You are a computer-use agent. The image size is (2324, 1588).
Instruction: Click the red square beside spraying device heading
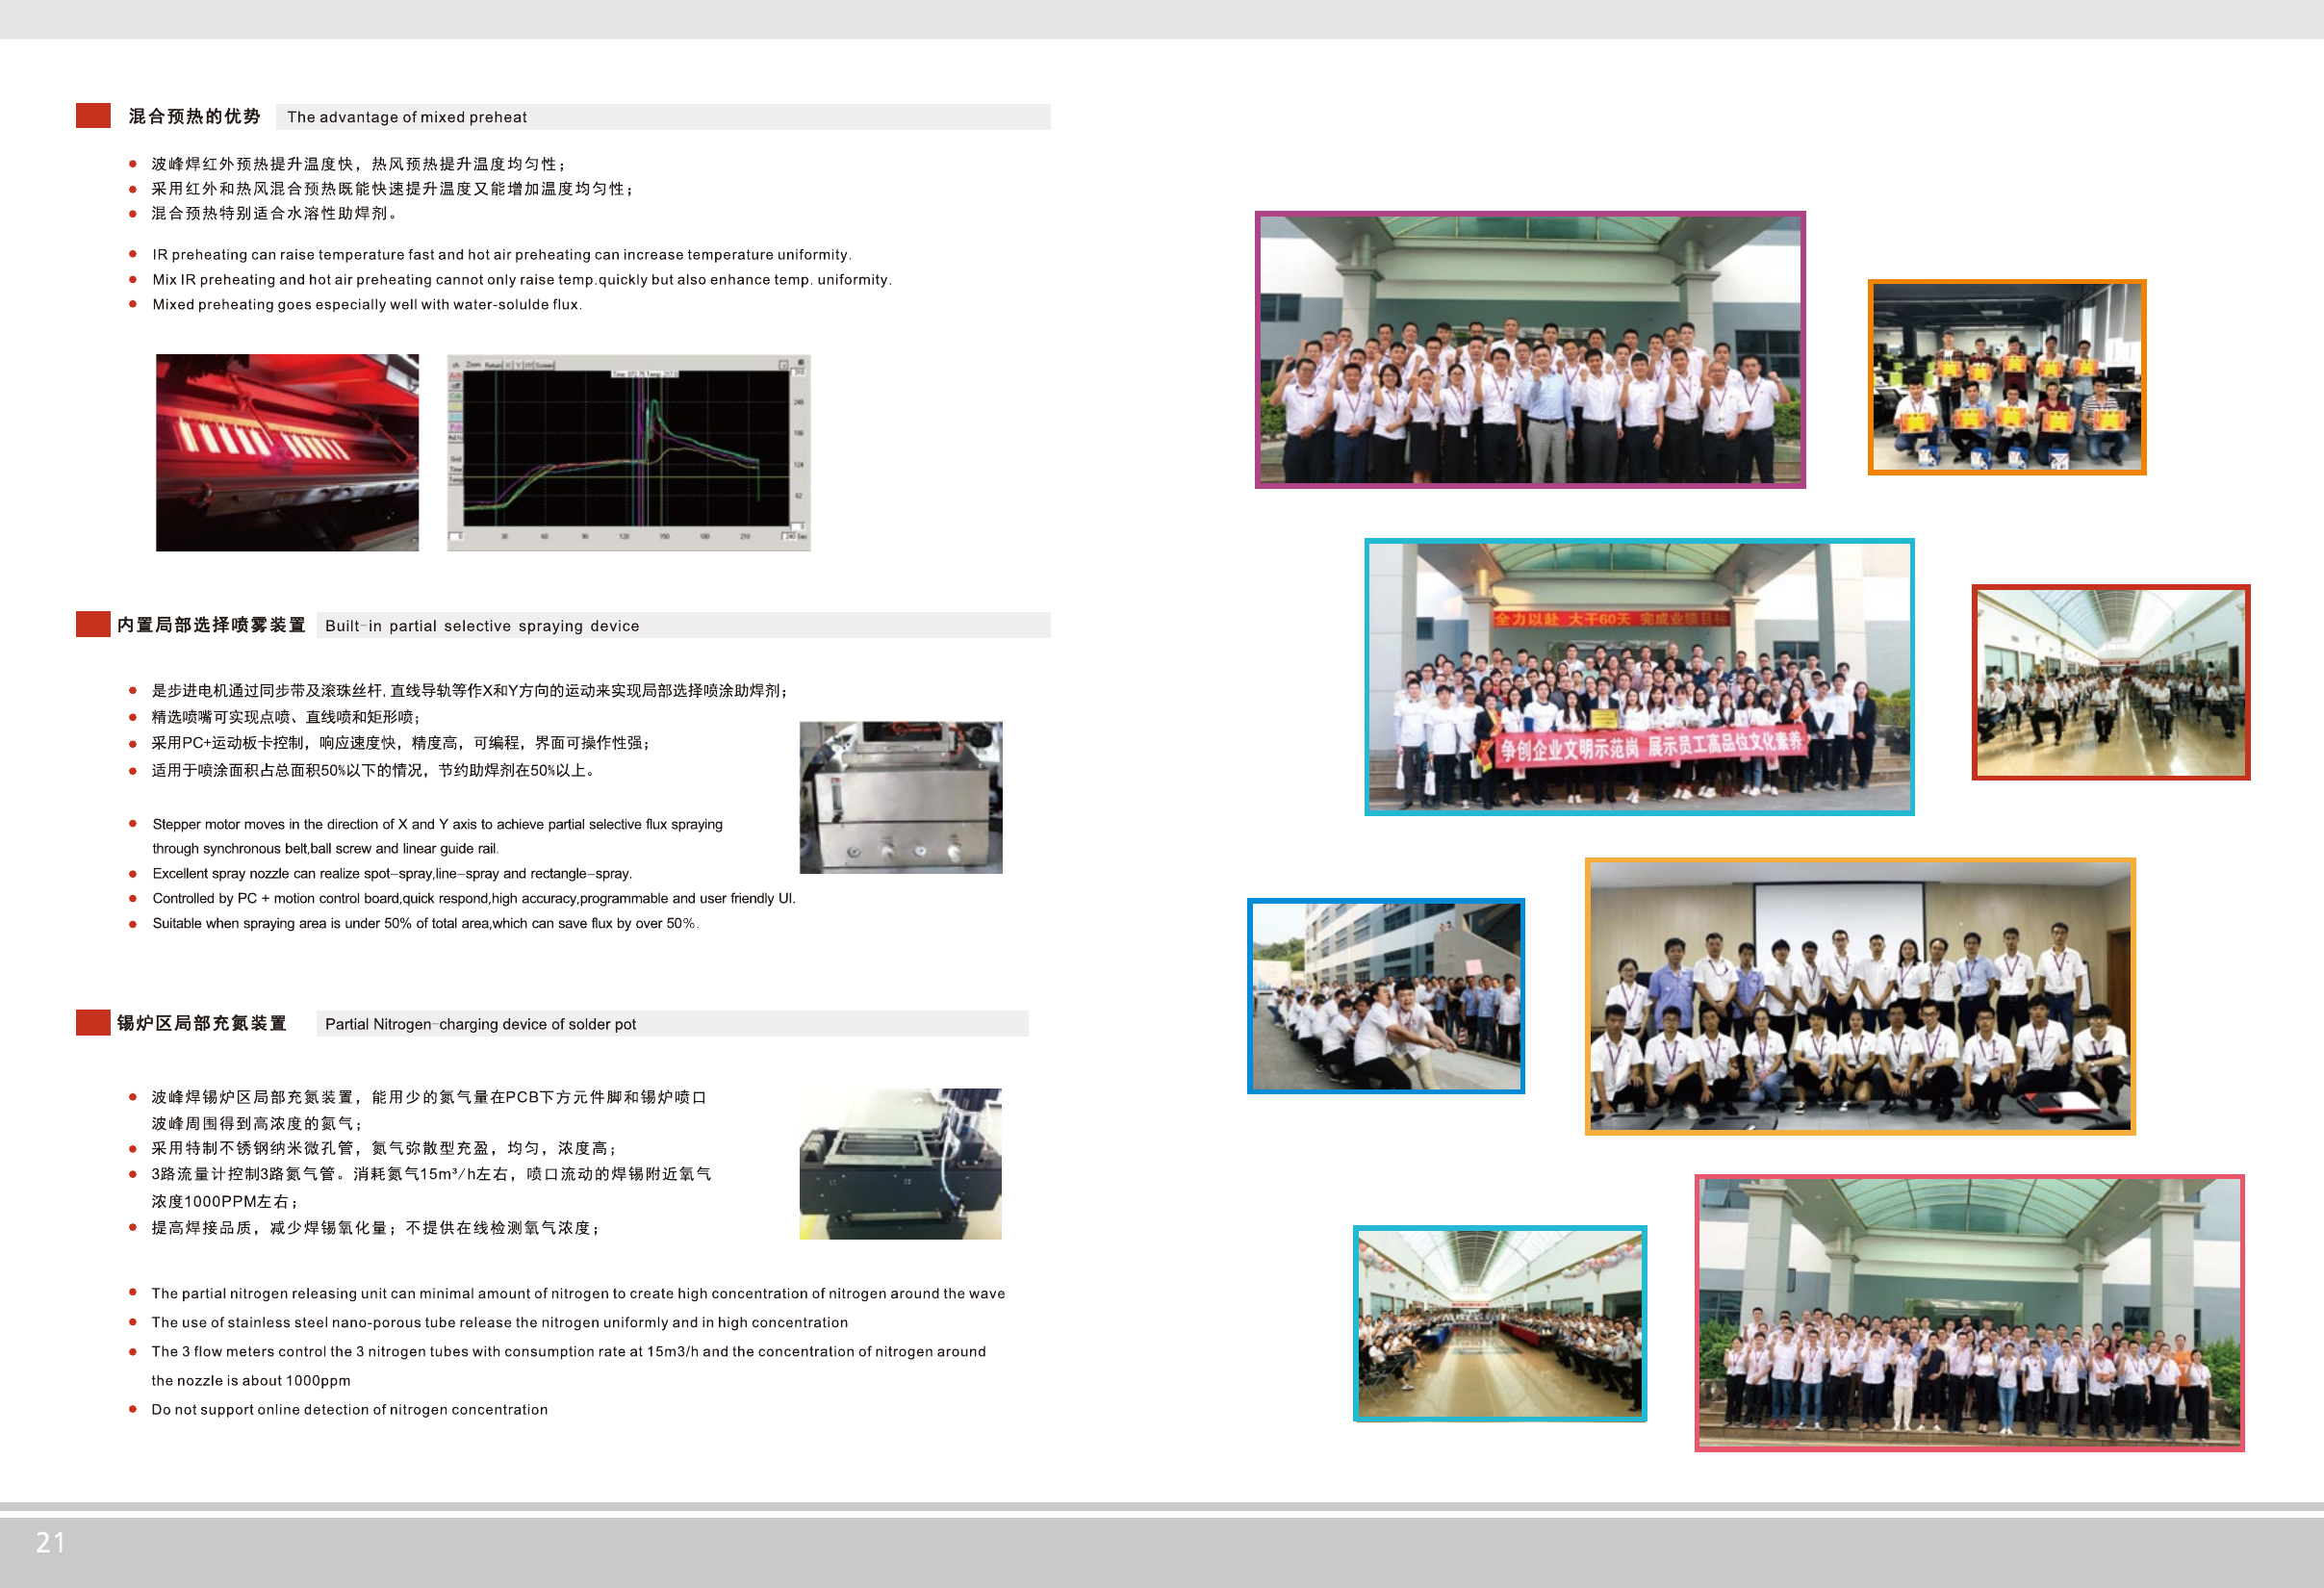click(93, 624)
